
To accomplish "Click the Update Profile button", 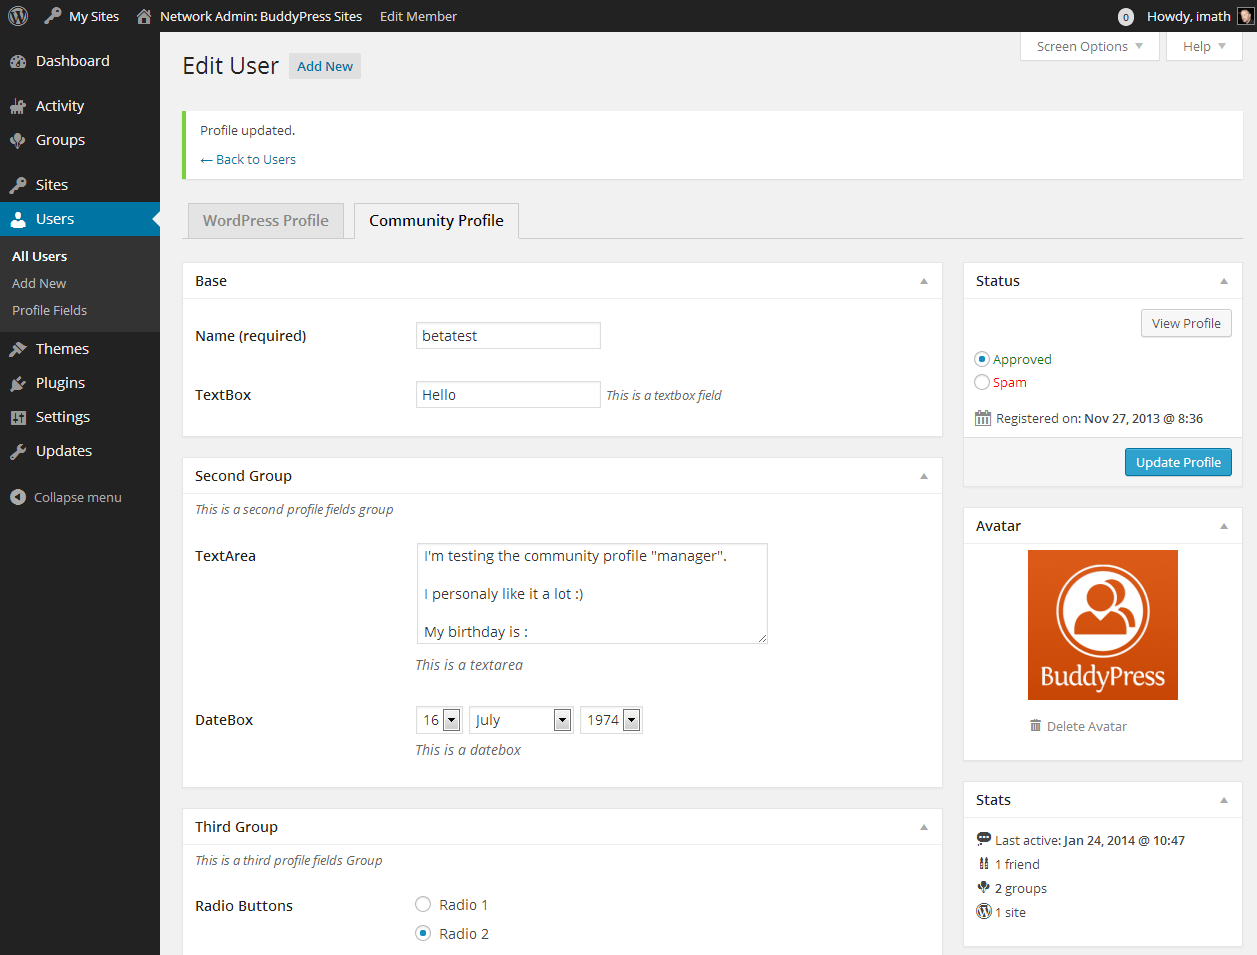I will 1178,462.
